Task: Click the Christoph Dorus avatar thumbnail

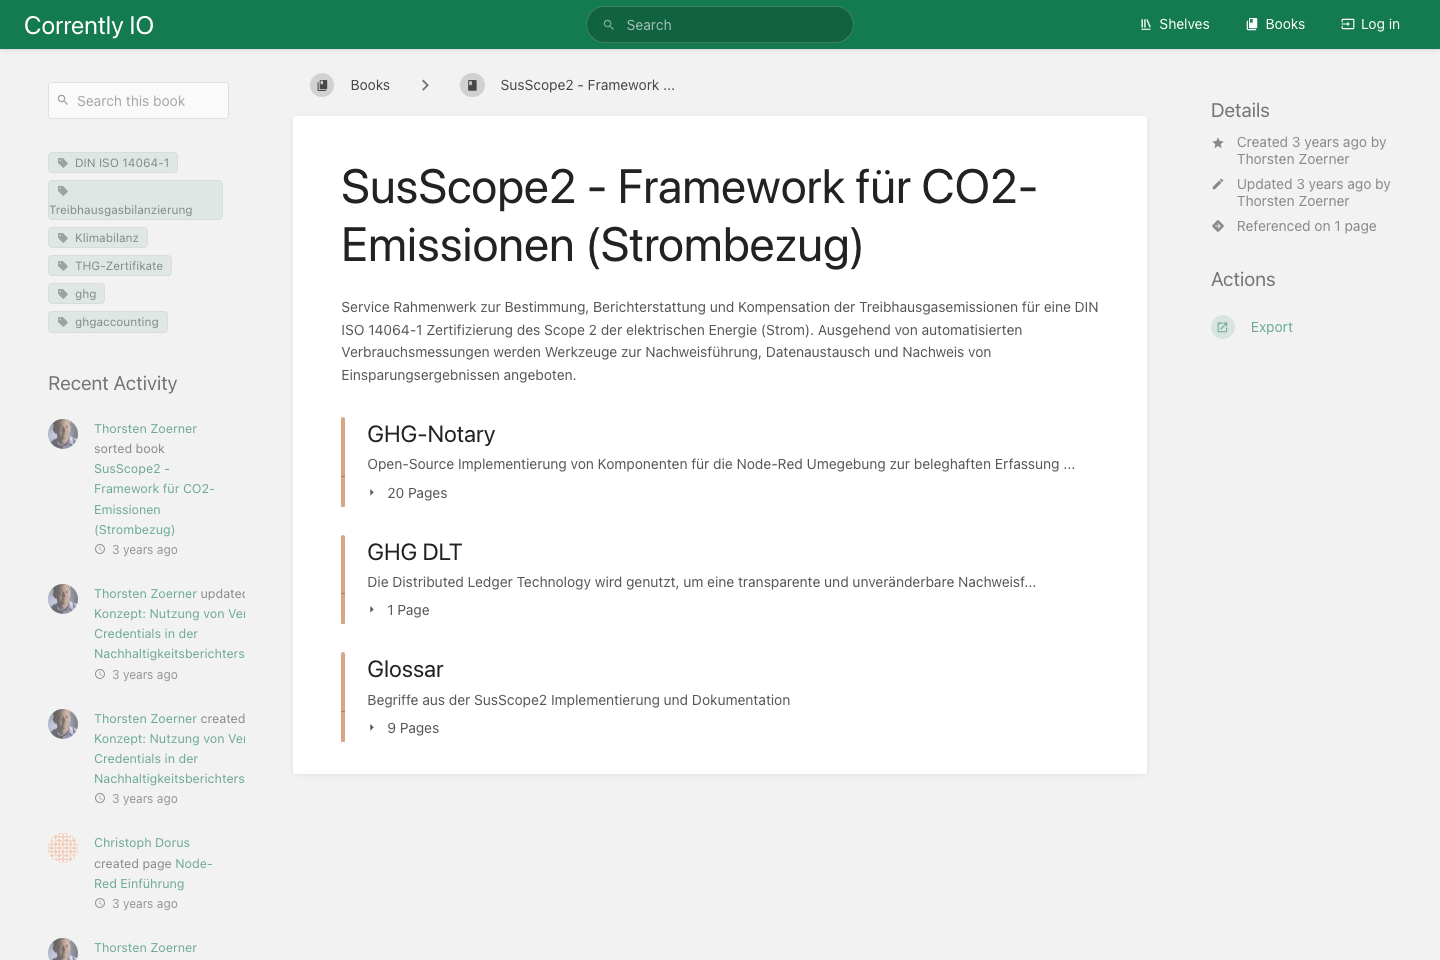Action: 63,848
